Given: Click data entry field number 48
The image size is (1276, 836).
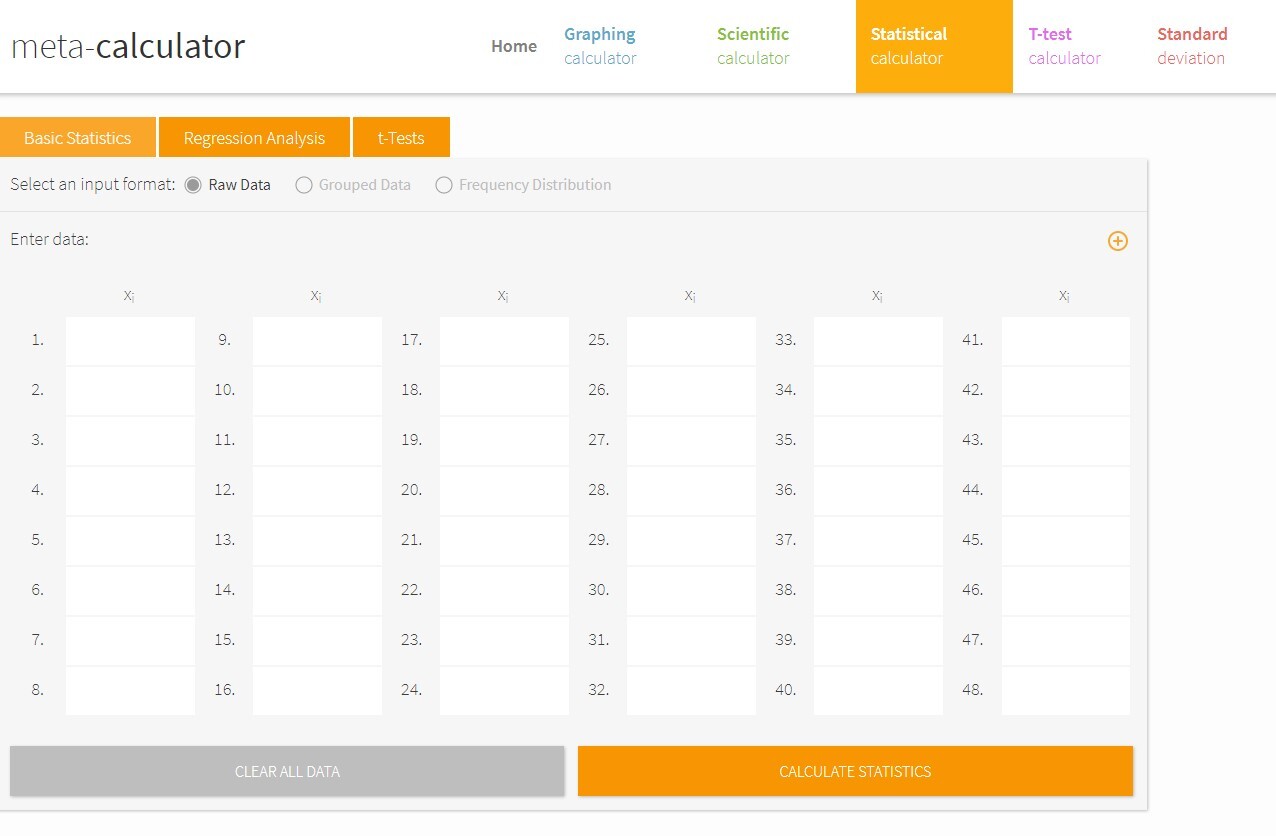Looking at the screenshot, I should click(1065, 689).
